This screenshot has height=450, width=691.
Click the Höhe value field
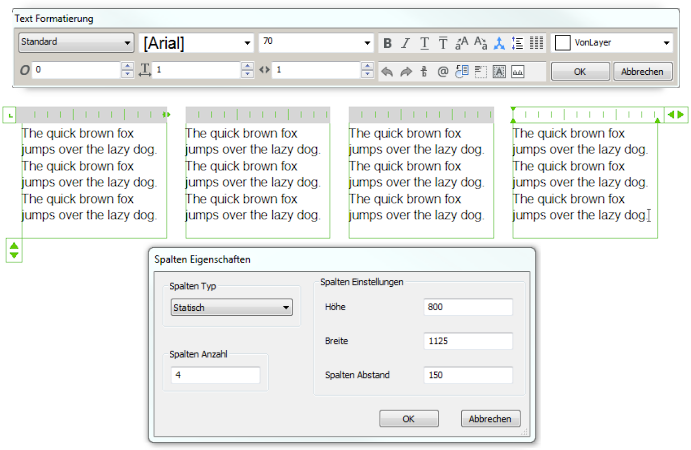pos(467,307)
